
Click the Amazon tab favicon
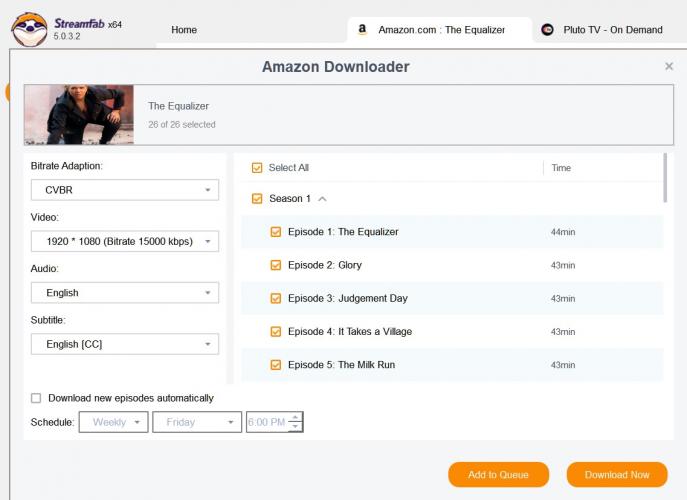362,30
